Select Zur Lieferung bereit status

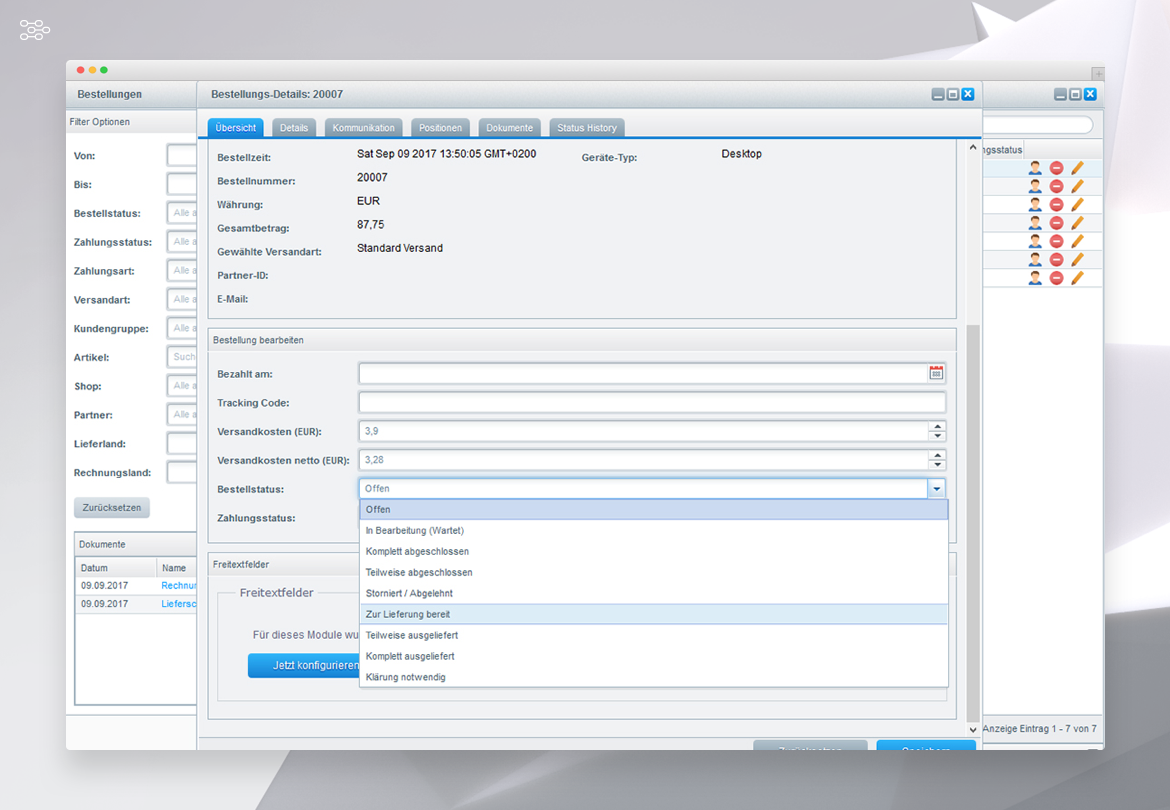click(x=654, y=614)
